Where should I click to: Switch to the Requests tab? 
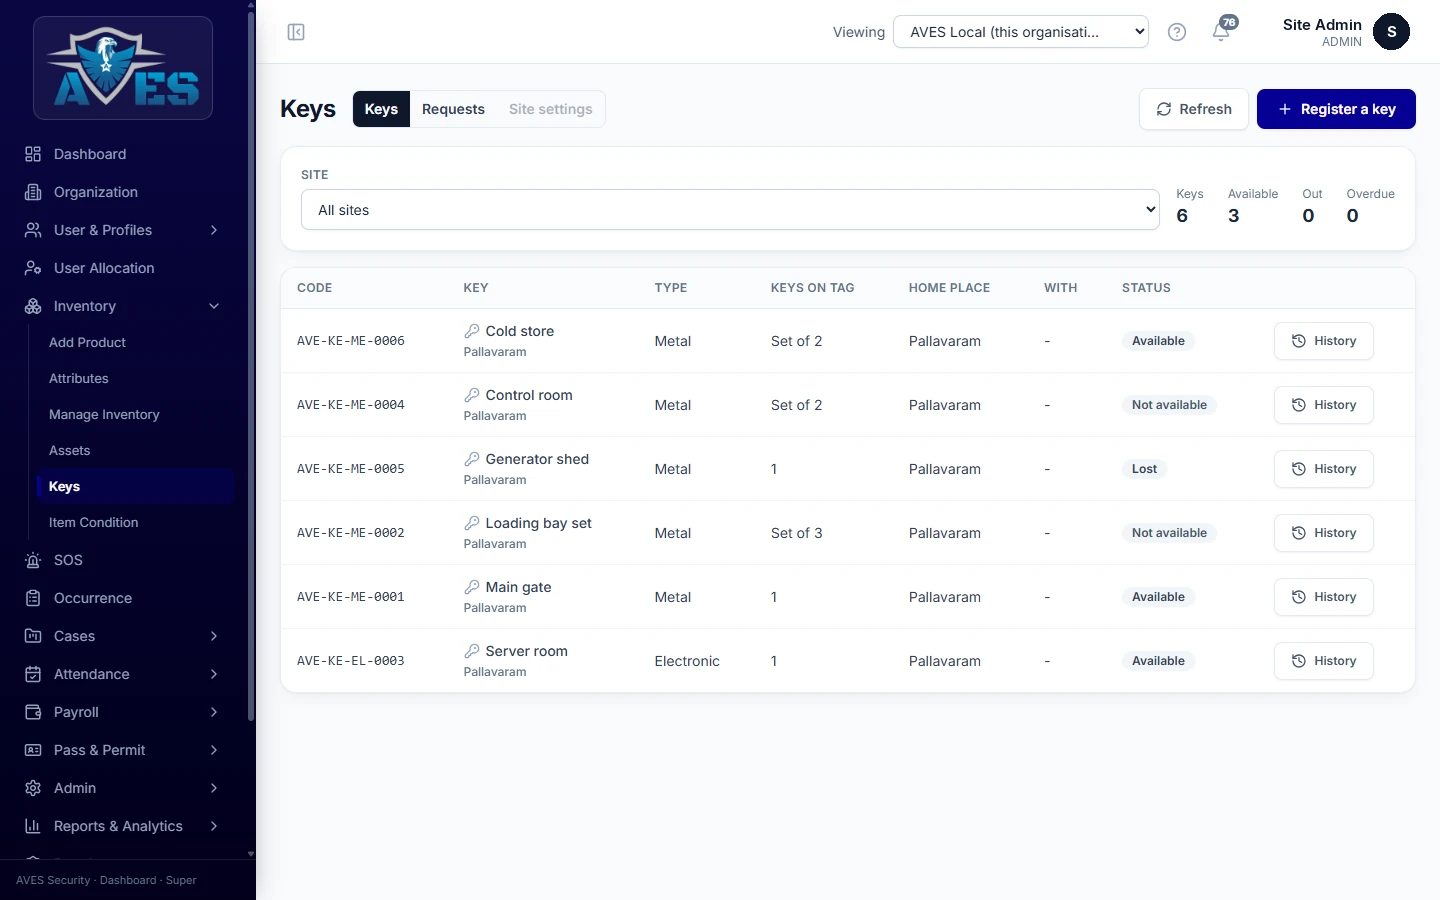point(453,109)
